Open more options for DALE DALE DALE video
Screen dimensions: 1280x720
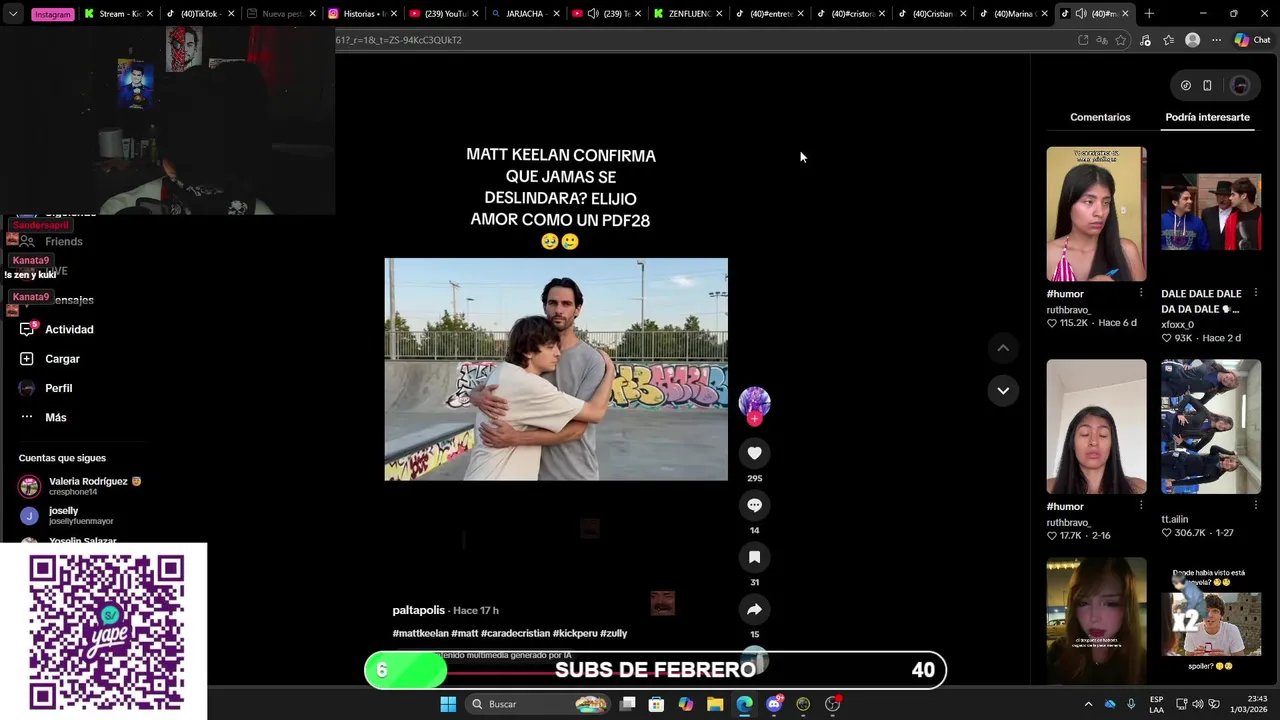coord(1256,293)
